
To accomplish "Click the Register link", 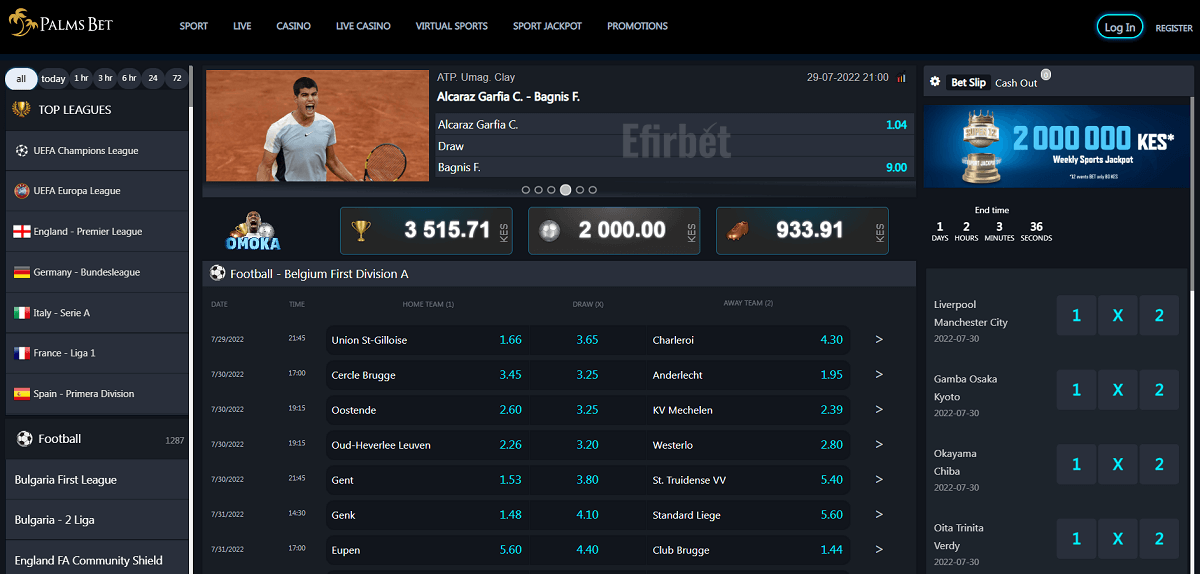I will [1174, 28].
